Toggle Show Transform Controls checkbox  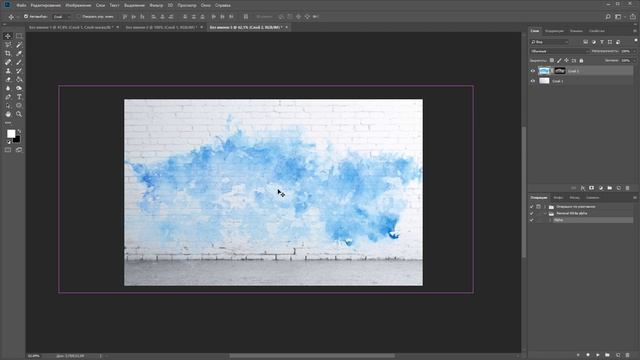click(78, 17)
